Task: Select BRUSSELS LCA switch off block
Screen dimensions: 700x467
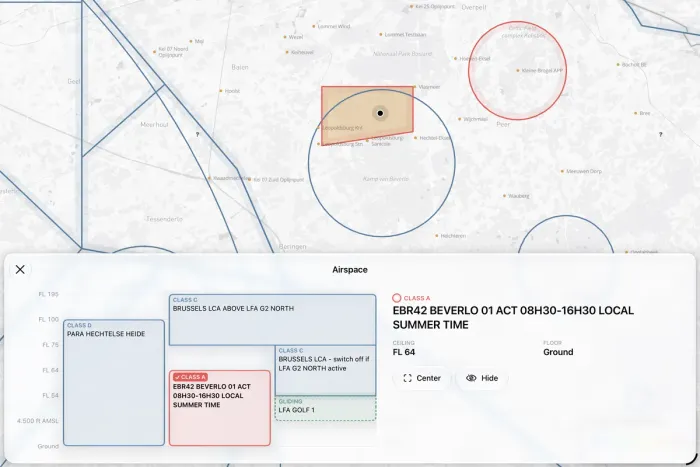Action: (x=325, y=370)
